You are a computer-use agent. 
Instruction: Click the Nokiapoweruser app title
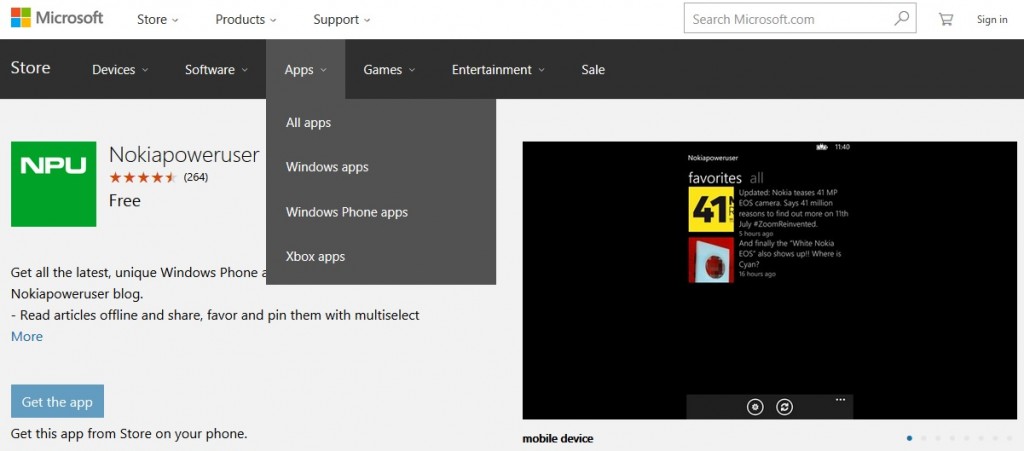(184, 155)
